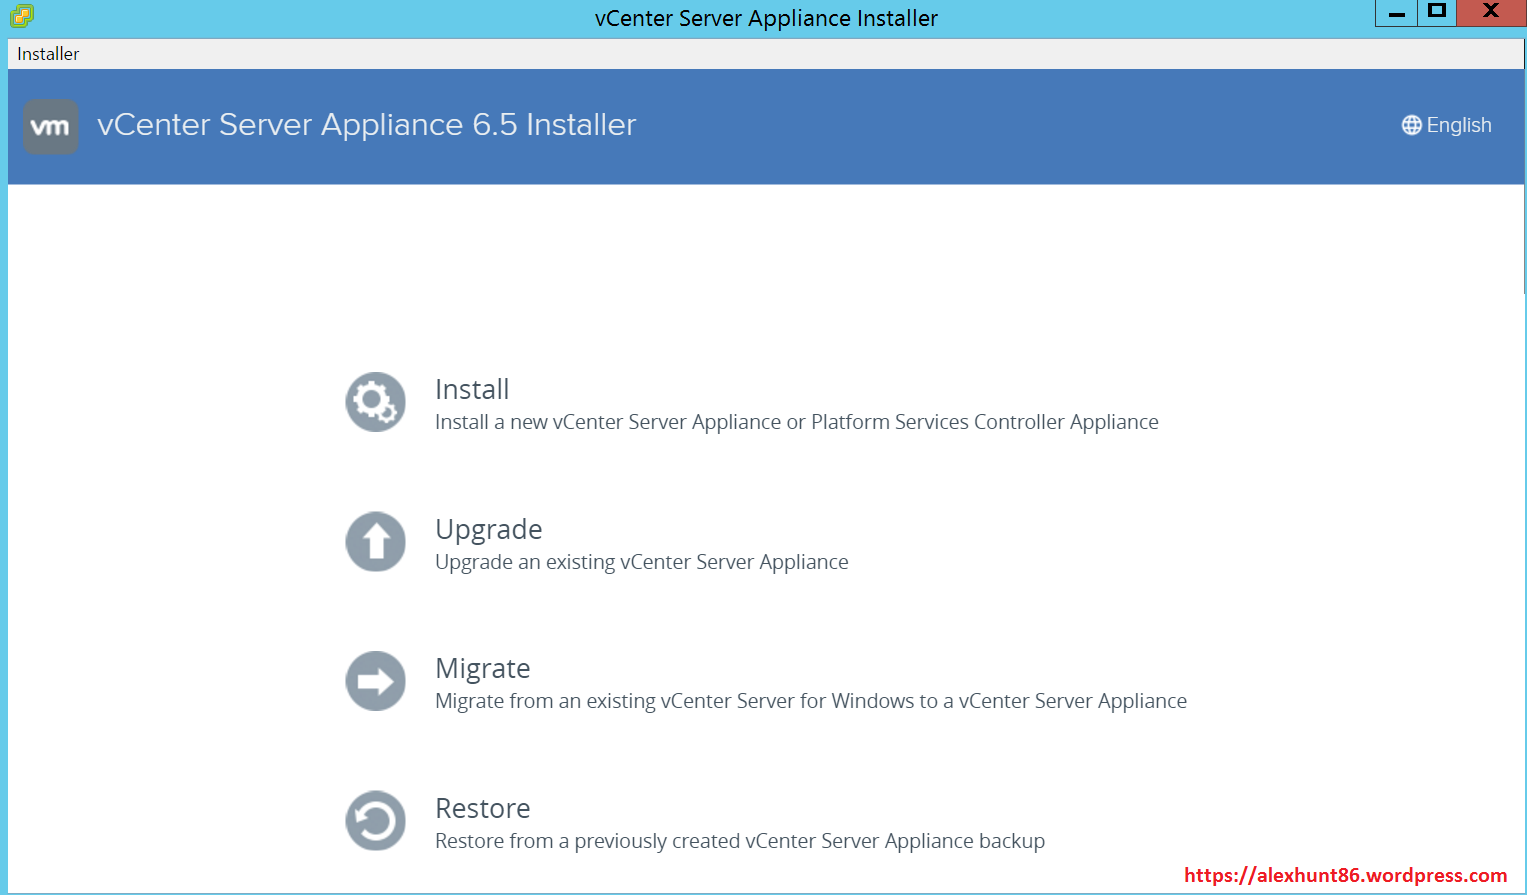Click the Upgrade up-arrow icon
Screen dimensions: 1527x895
click(376, 542)
